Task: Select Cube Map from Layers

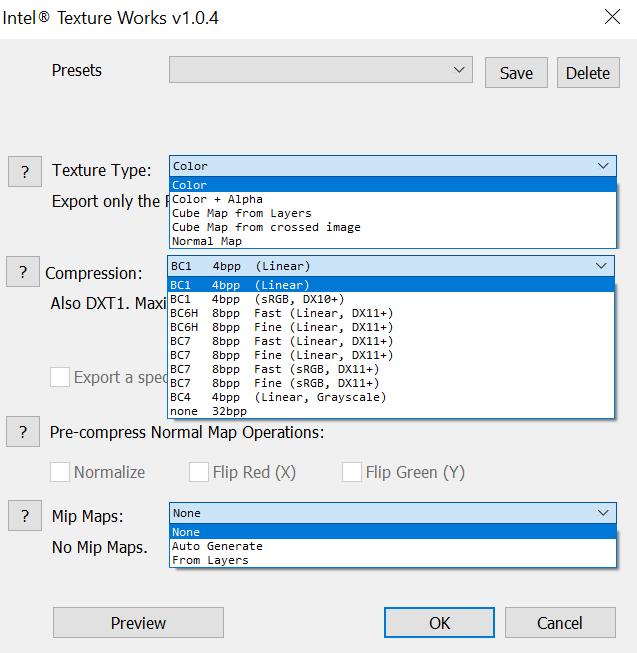Action: (x=393, y=213)
